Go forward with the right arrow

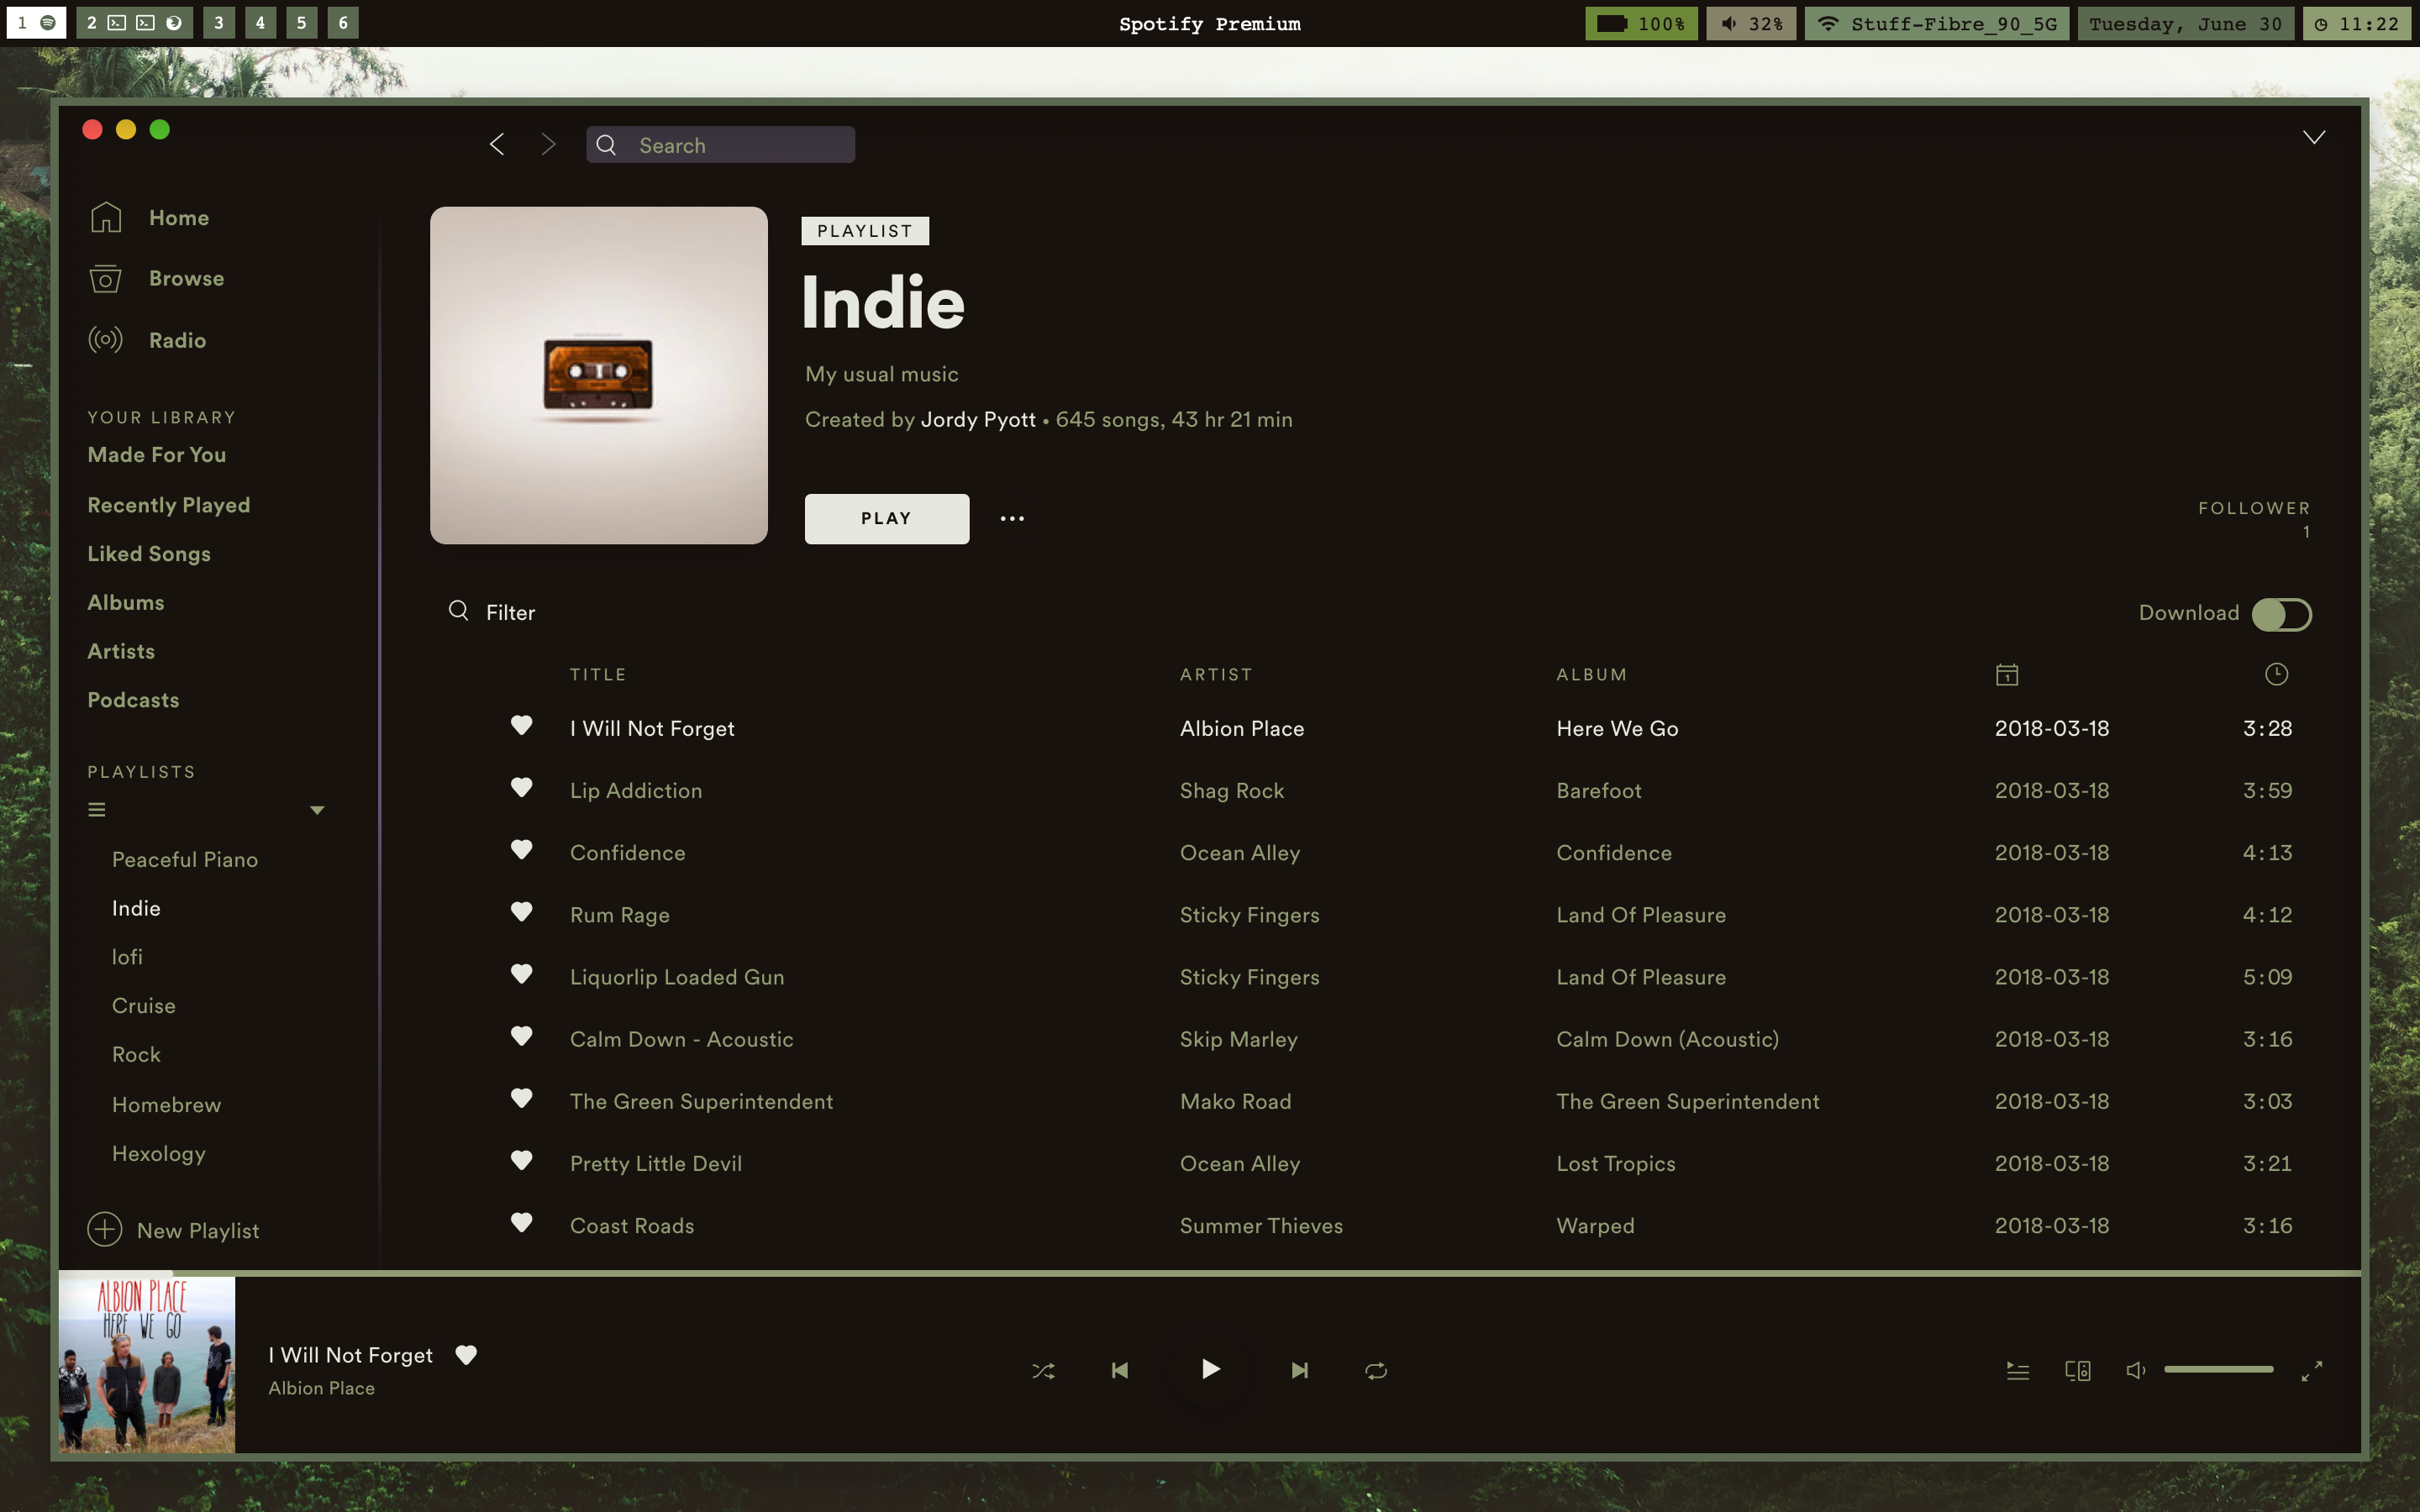(548, 145)
